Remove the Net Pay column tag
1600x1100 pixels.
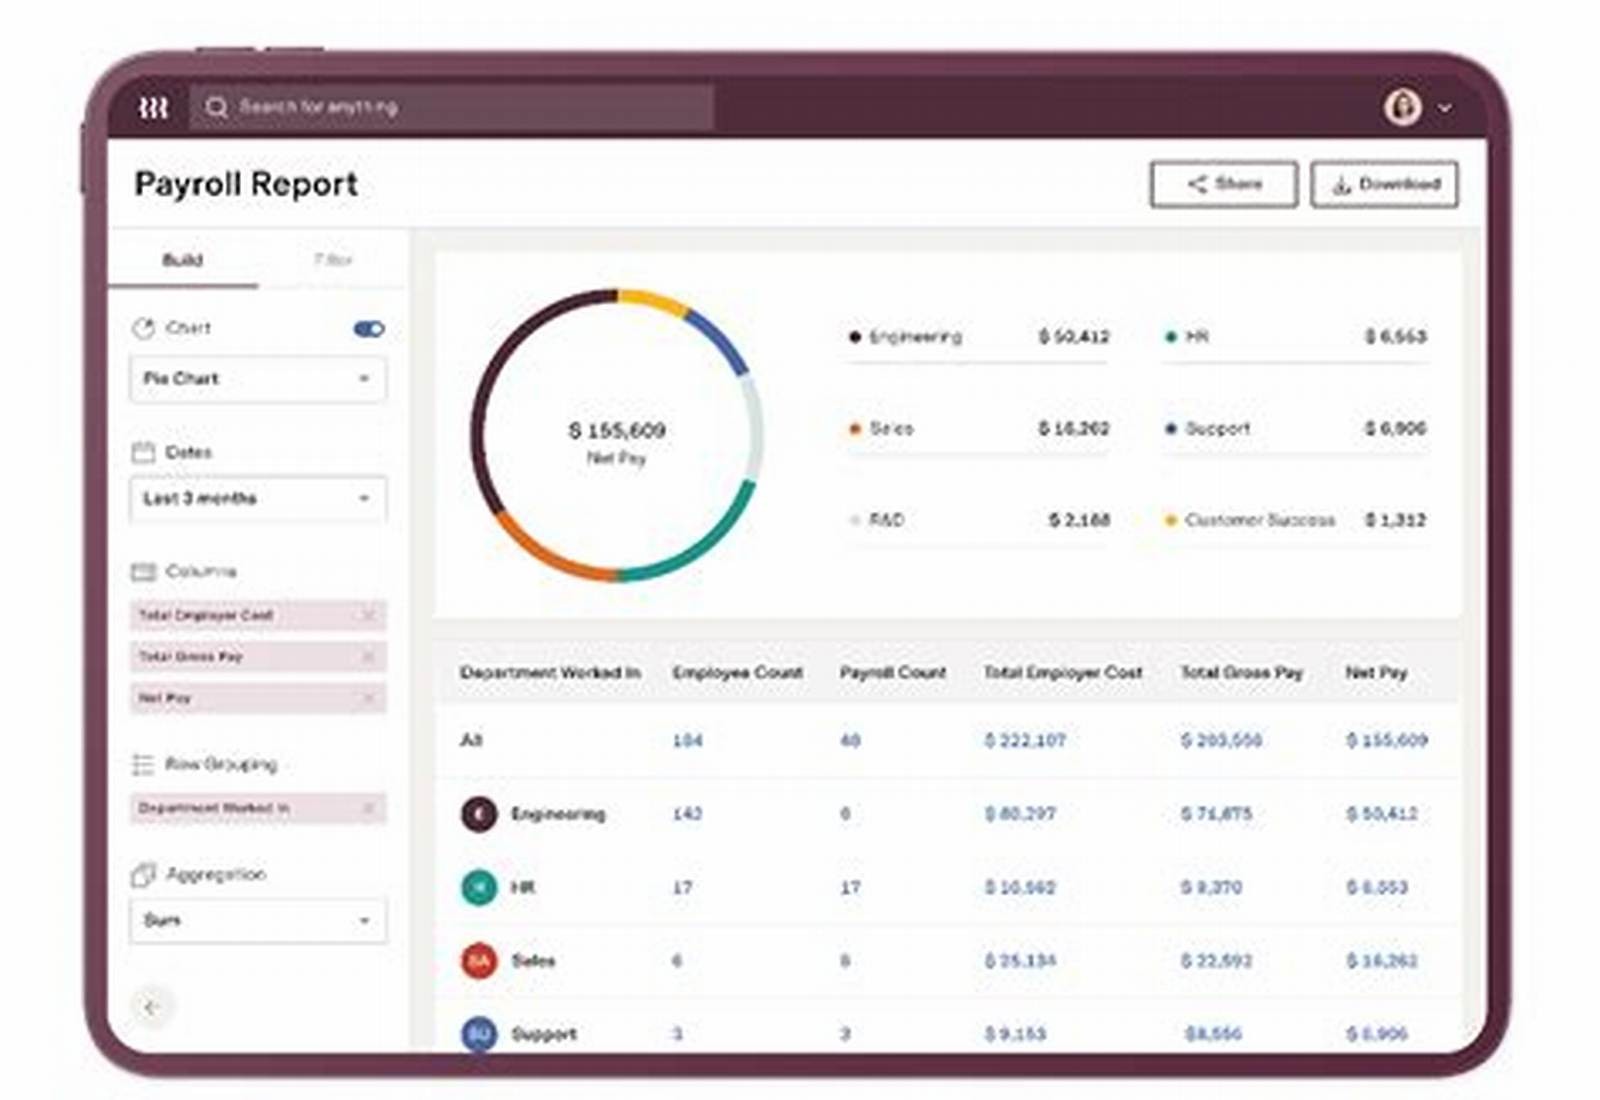(368, 698)
